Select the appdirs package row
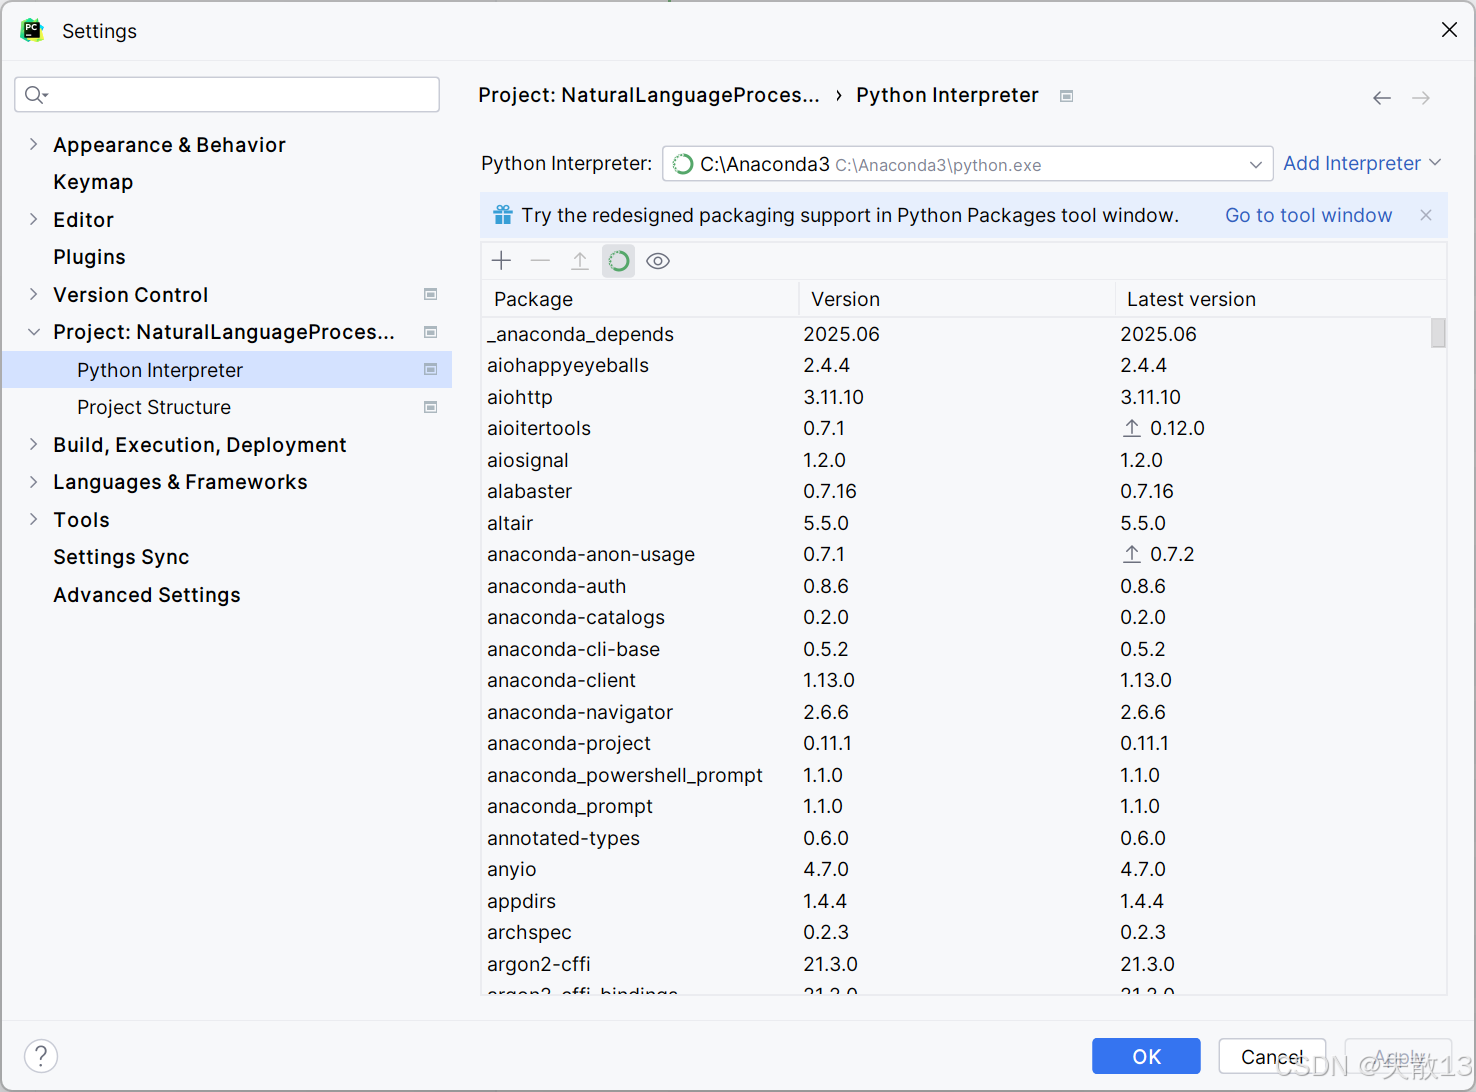The image size is (1476, 1092). click(956, 901)
